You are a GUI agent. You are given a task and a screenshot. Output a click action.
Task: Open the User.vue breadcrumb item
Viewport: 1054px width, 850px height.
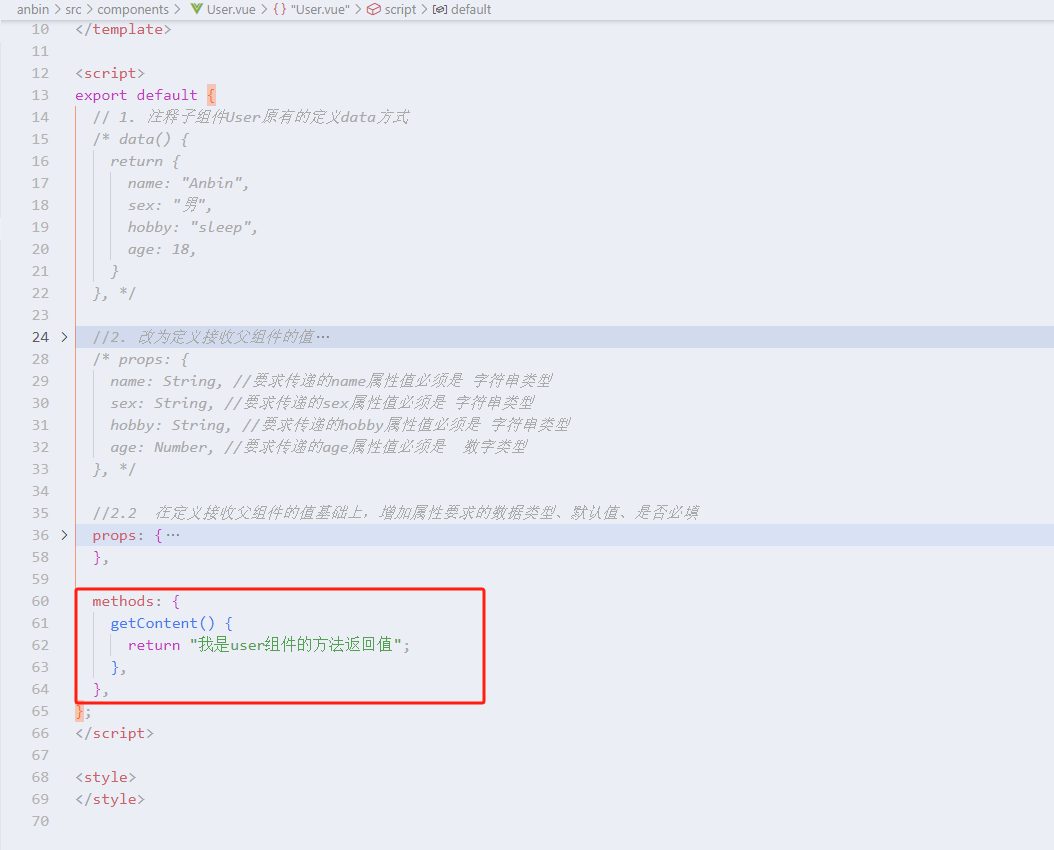pyautogui.click(x=231, y=9)
